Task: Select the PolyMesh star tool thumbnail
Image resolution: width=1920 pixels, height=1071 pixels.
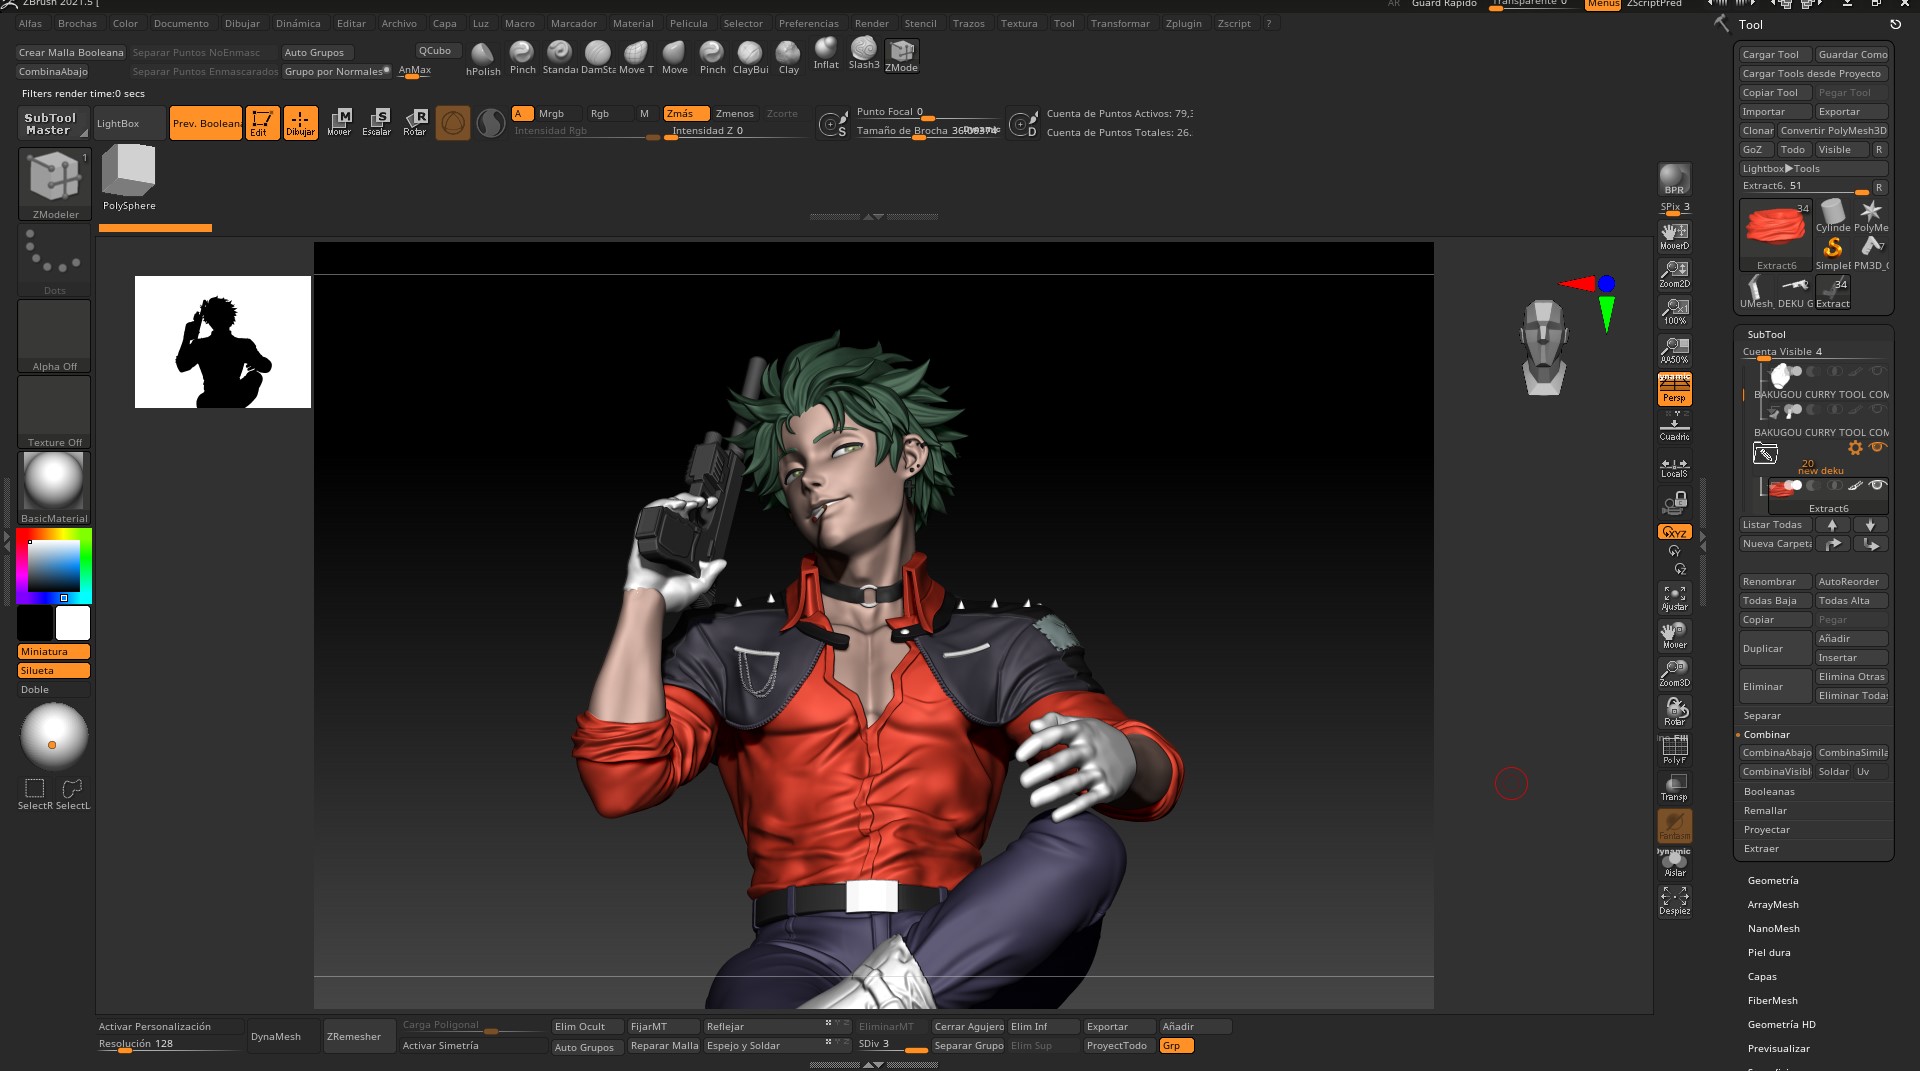Action: [1871, 216]
